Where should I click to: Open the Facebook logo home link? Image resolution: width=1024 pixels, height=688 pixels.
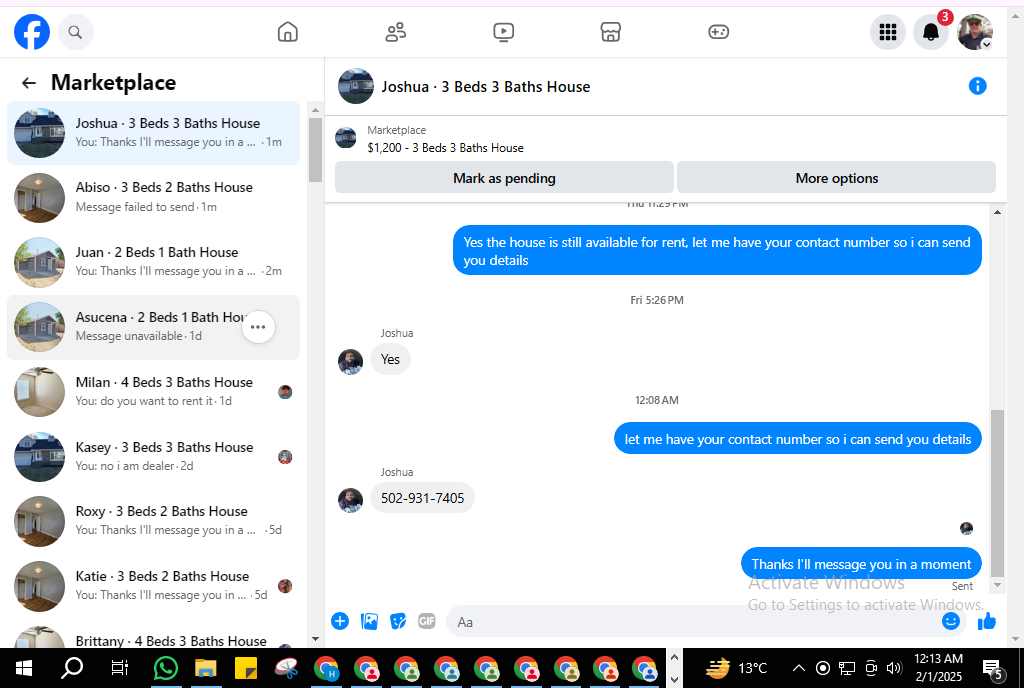pos(32,32)
